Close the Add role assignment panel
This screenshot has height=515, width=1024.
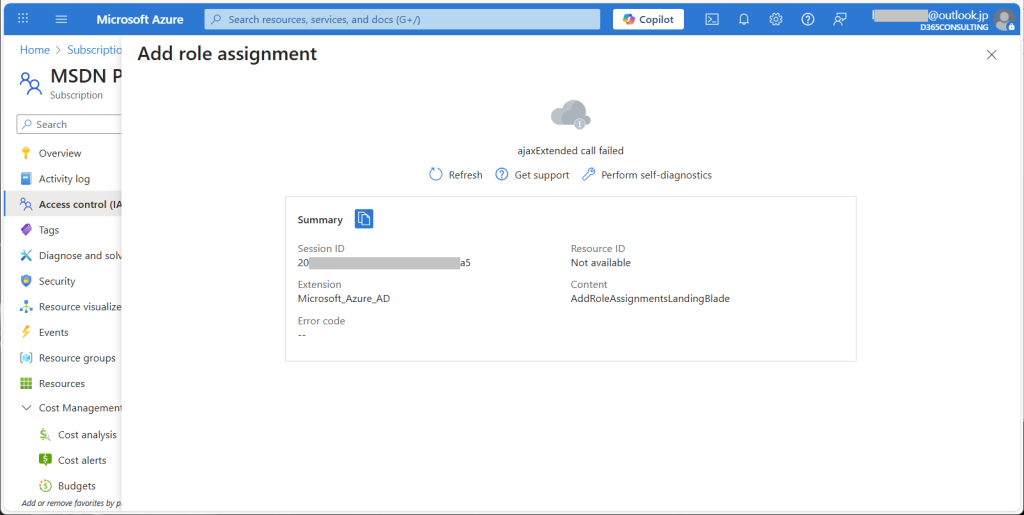click(x=991, y=55)
